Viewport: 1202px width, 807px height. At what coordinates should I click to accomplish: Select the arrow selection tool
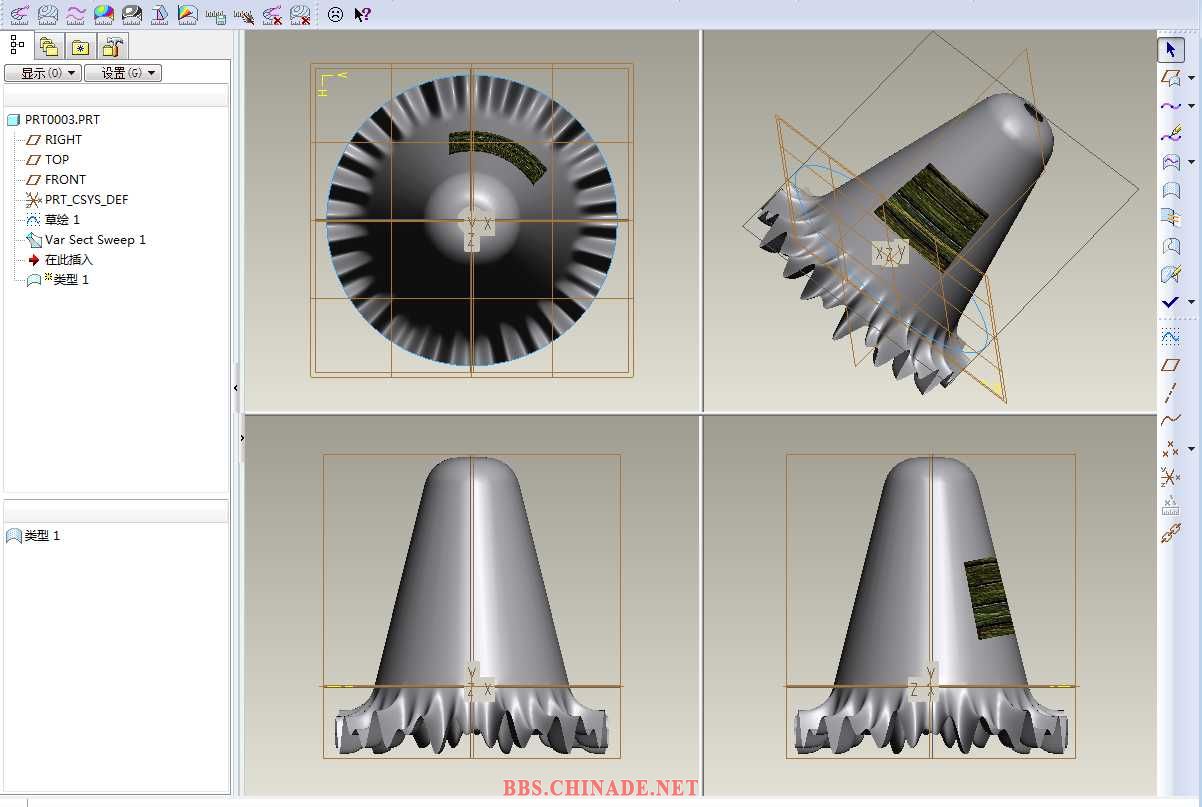1170,50
